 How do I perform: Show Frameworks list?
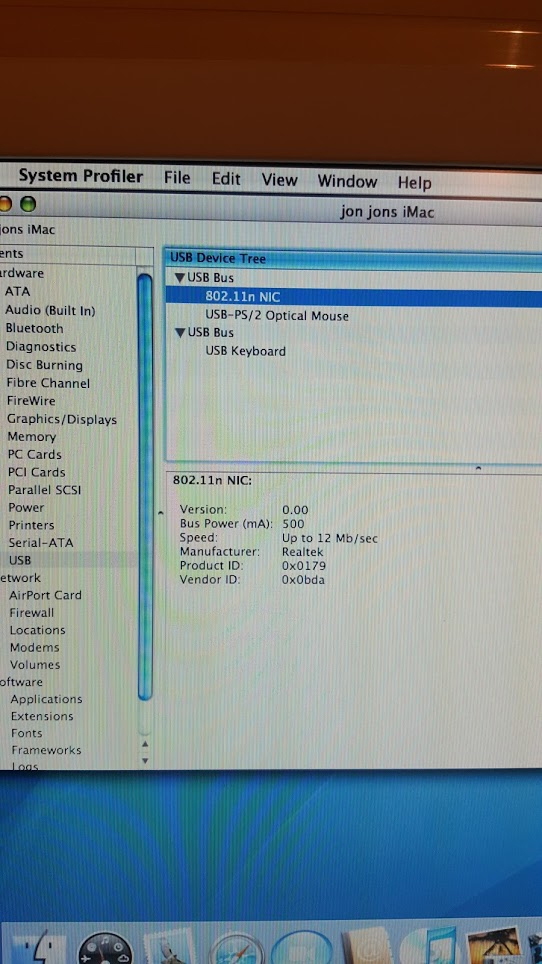point(46,750)
